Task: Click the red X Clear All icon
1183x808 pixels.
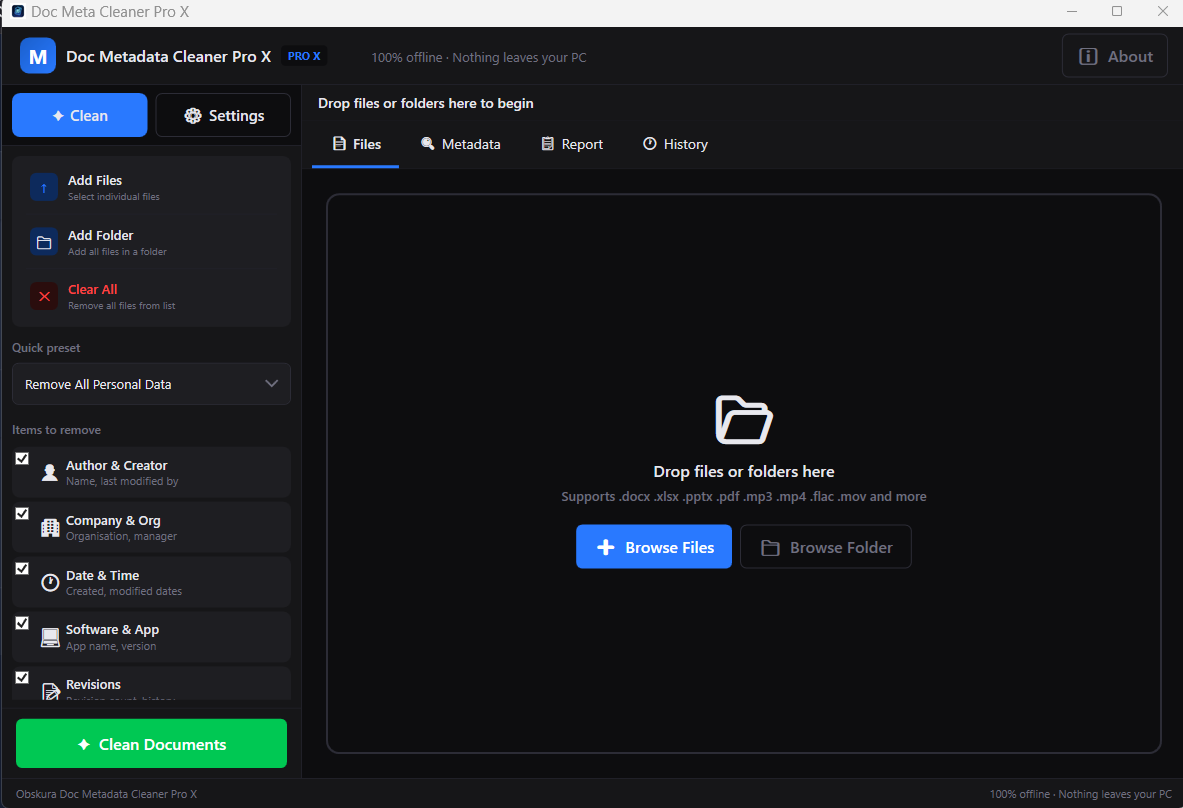Action: click(x=44, y=296)
